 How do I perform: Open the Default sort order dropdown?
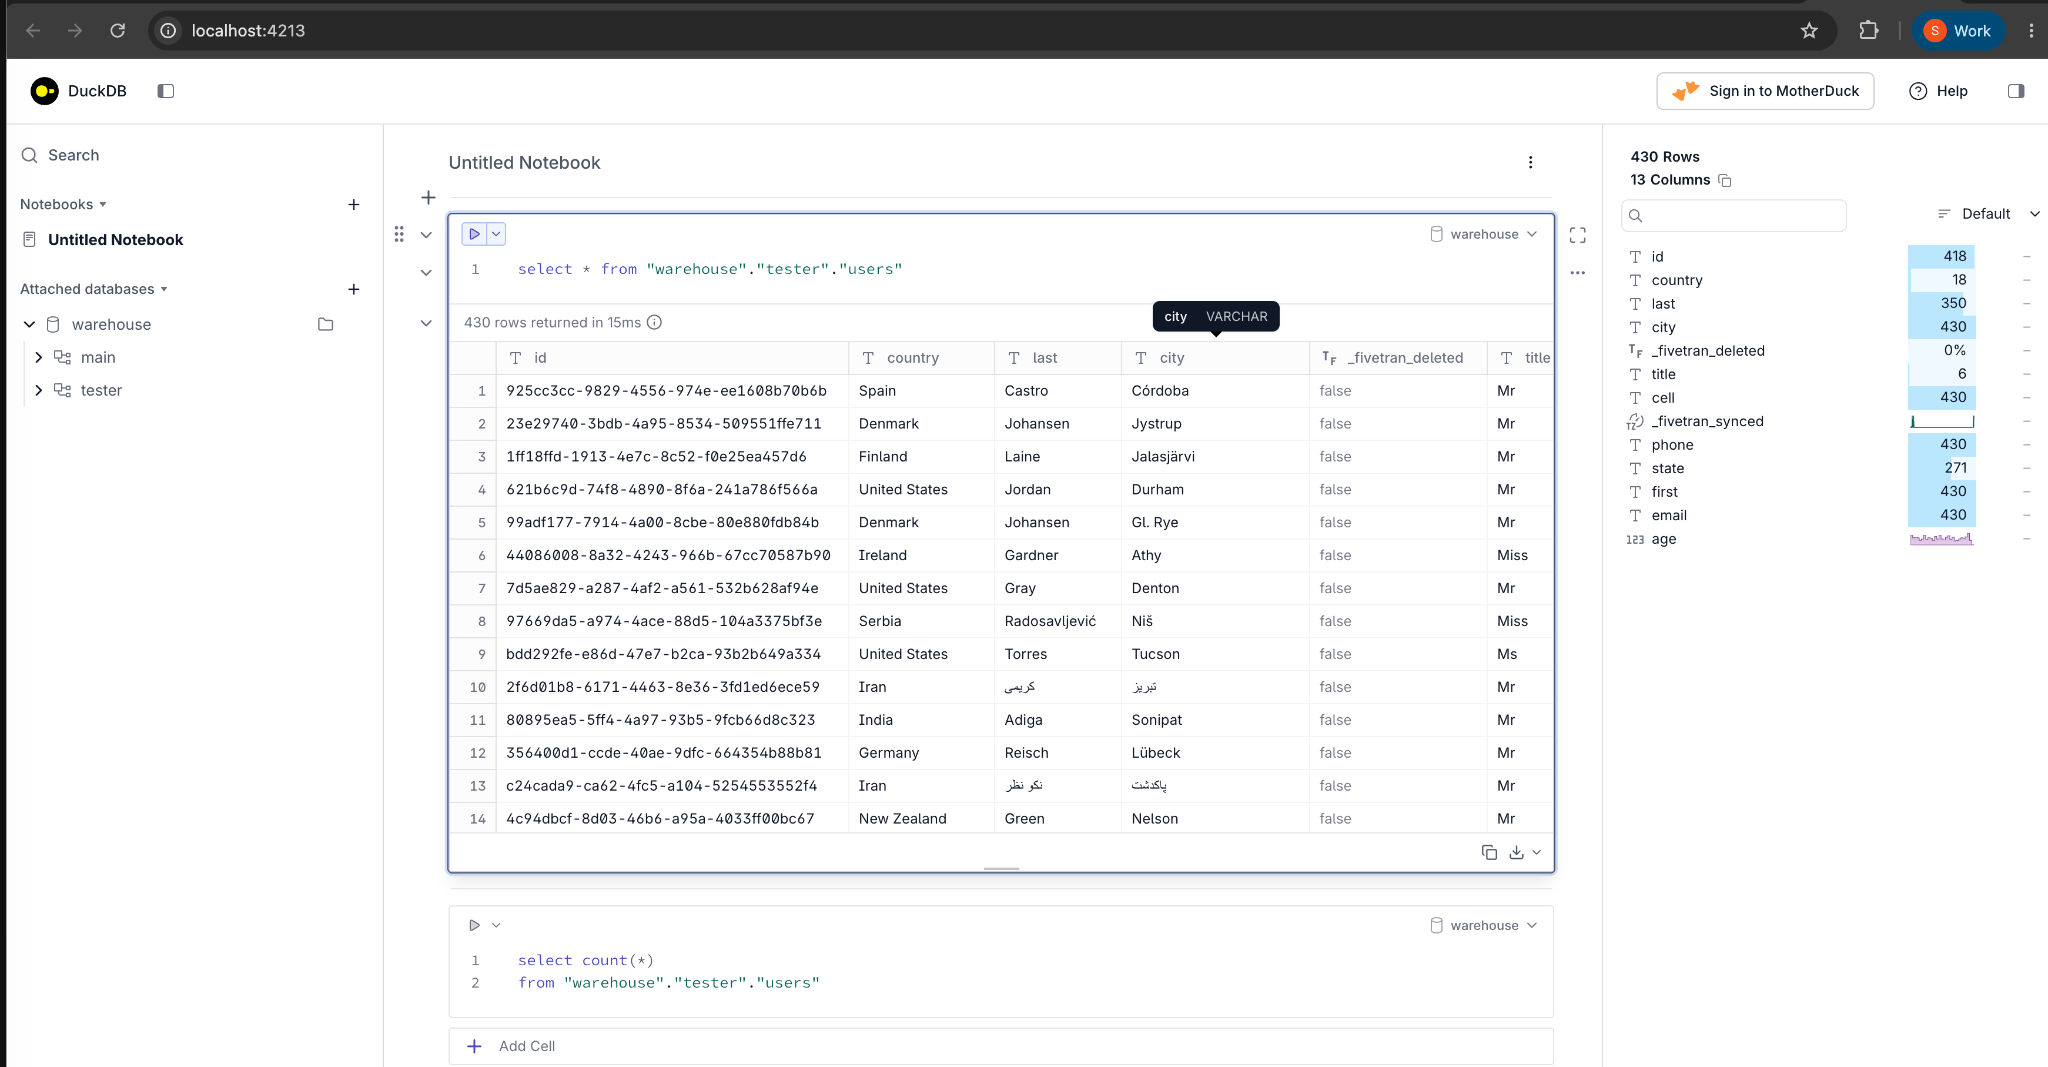pyautogui.click(x=1988, y=214)
